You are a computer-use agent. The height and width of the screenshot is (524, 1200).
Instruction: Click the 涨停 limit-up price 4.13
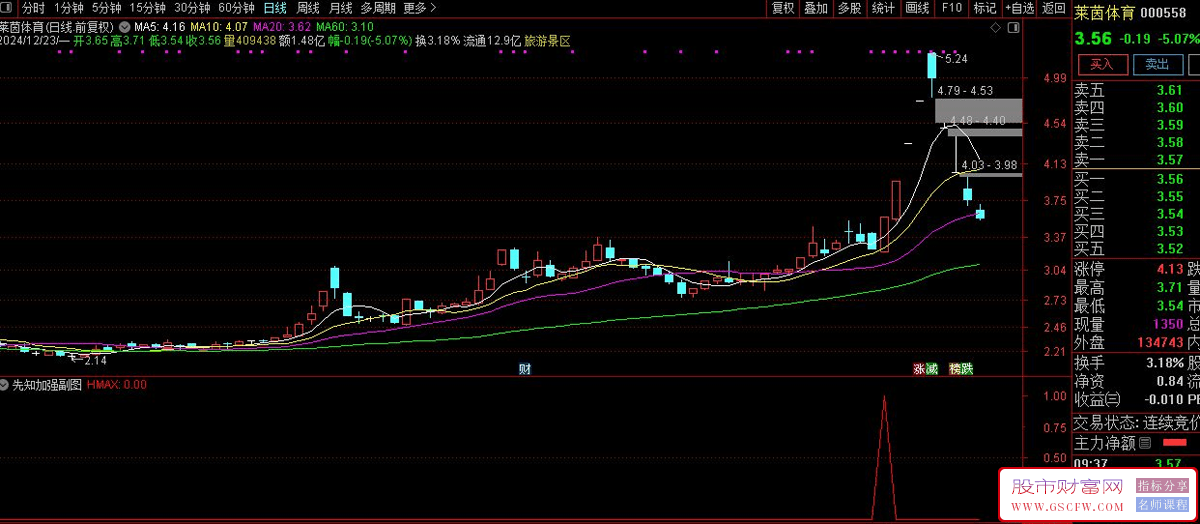pos(1169,269)
